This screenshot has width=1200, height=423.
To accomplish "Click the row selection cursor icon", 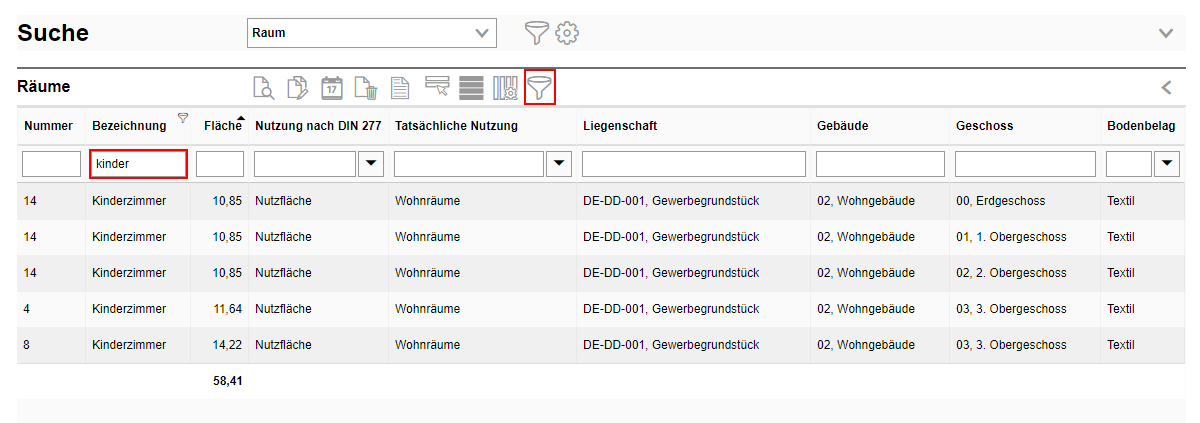I will point(437,88).
